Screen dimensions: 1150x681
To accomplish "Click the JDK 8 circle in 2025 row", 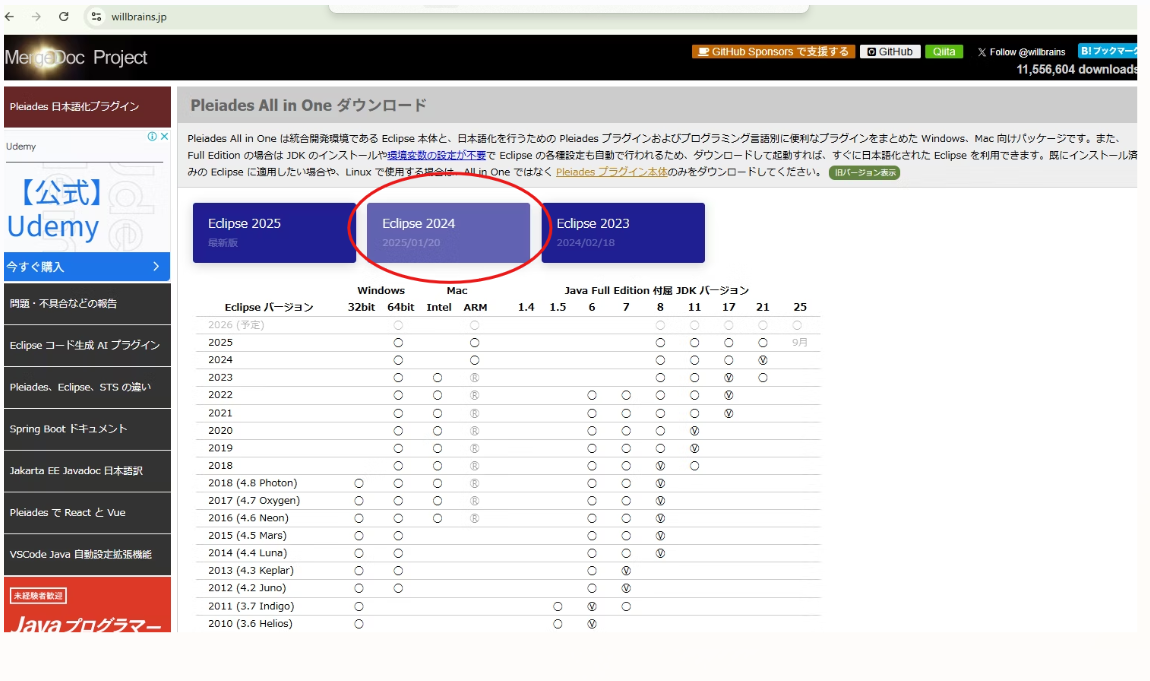I will tap(660, 342).
